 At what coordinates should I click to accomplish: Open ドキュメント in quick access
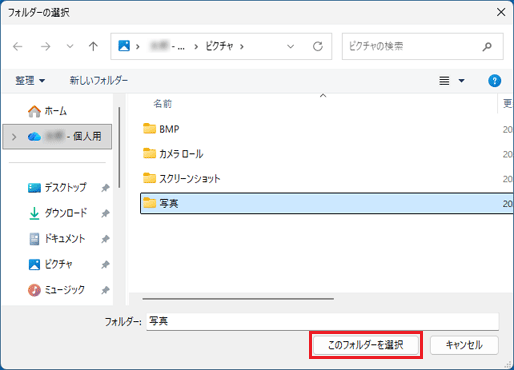pos(57,239)
